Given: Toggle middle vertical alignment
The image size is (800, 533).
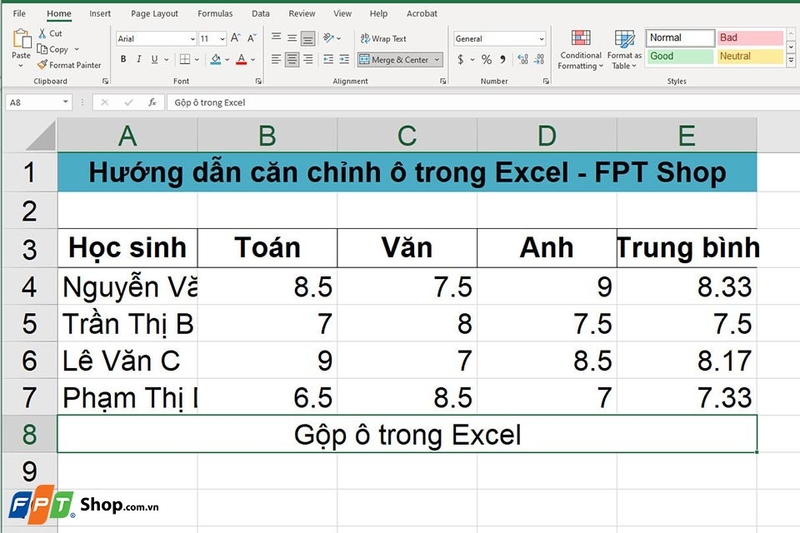Looking at the screenshot, I should 292,38.
